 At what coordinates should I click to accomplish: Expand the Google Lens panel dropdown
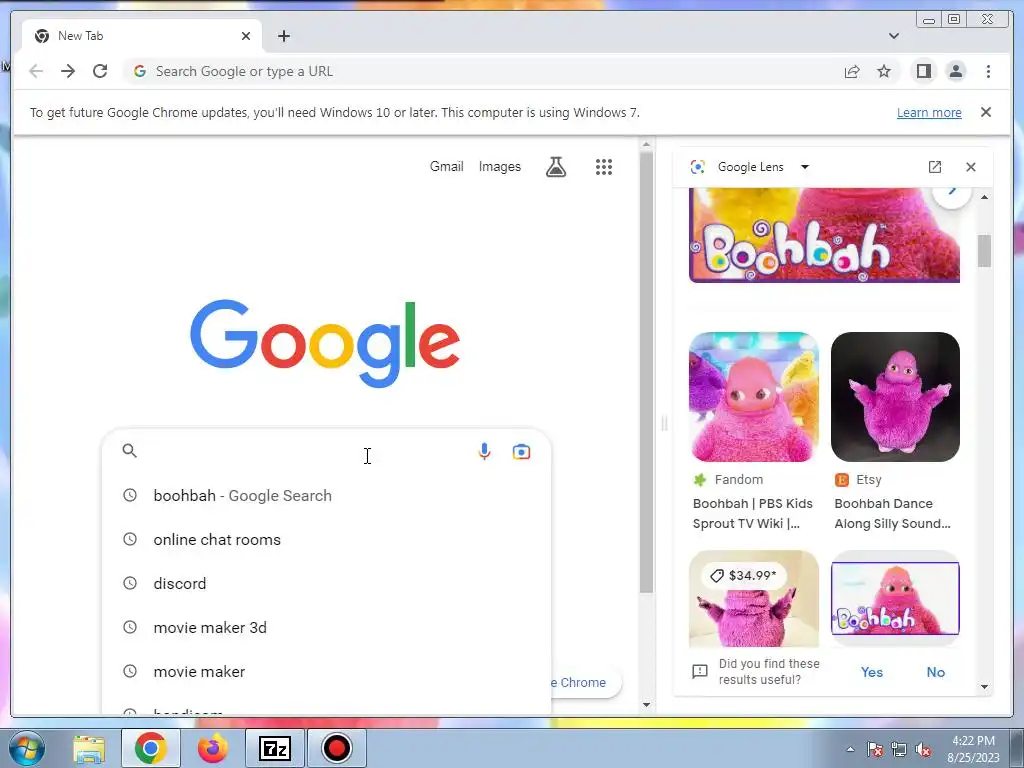pos(805,167)
